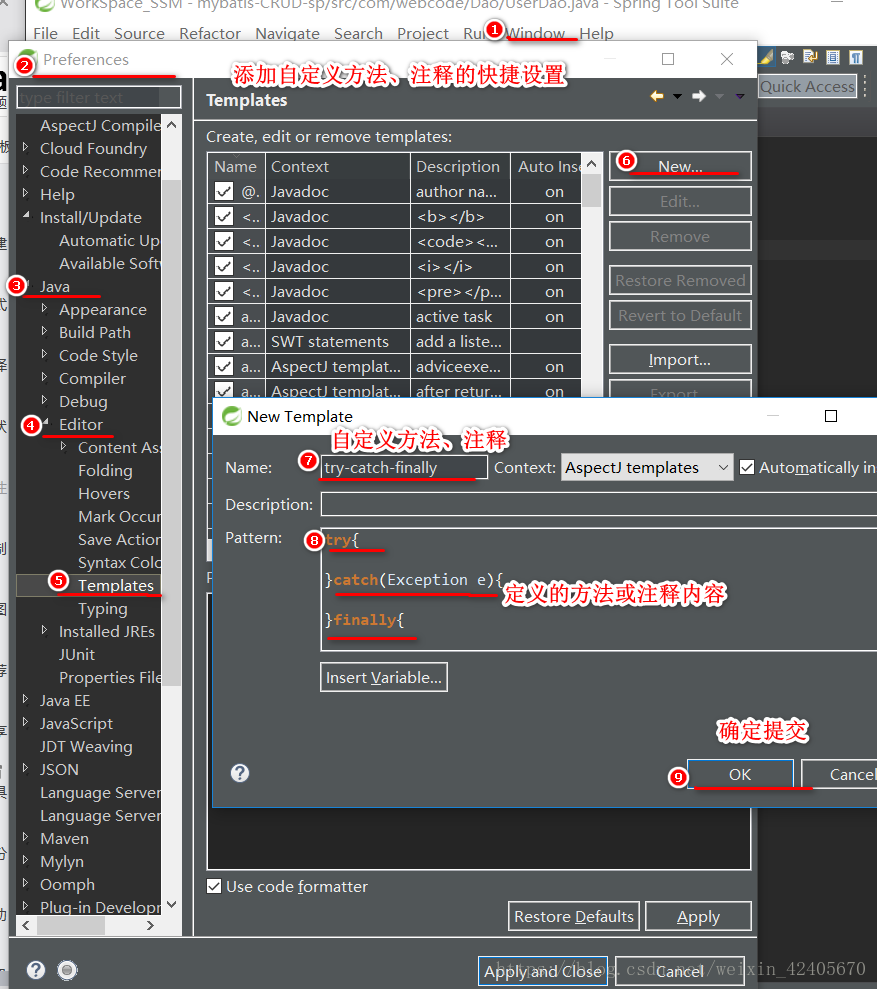Click the oomph record preferences circle icon
877x989 pixels.
point(68,969)
